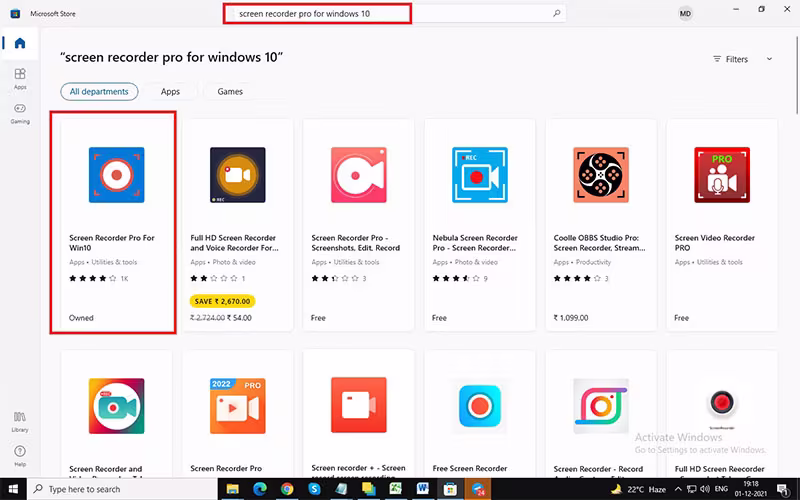Open Coolle OBBS Studio Pro title link

pos(599,243)
